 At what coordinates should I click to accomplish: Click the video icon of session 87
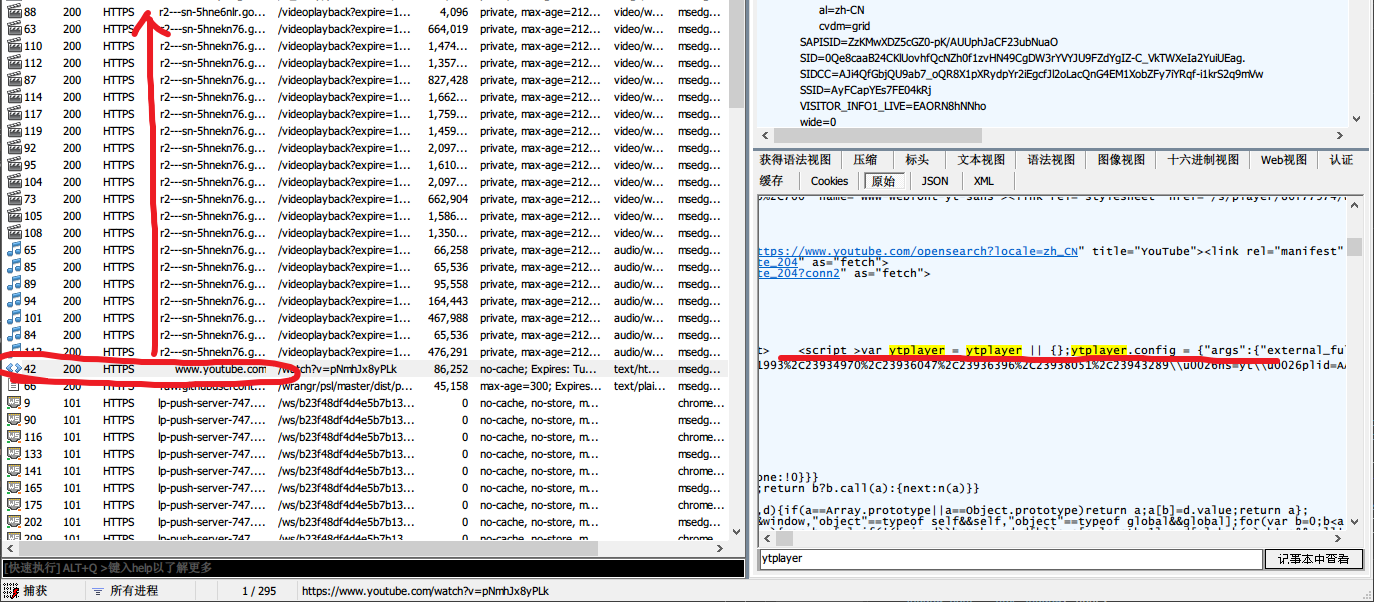[x=14, y=80]
